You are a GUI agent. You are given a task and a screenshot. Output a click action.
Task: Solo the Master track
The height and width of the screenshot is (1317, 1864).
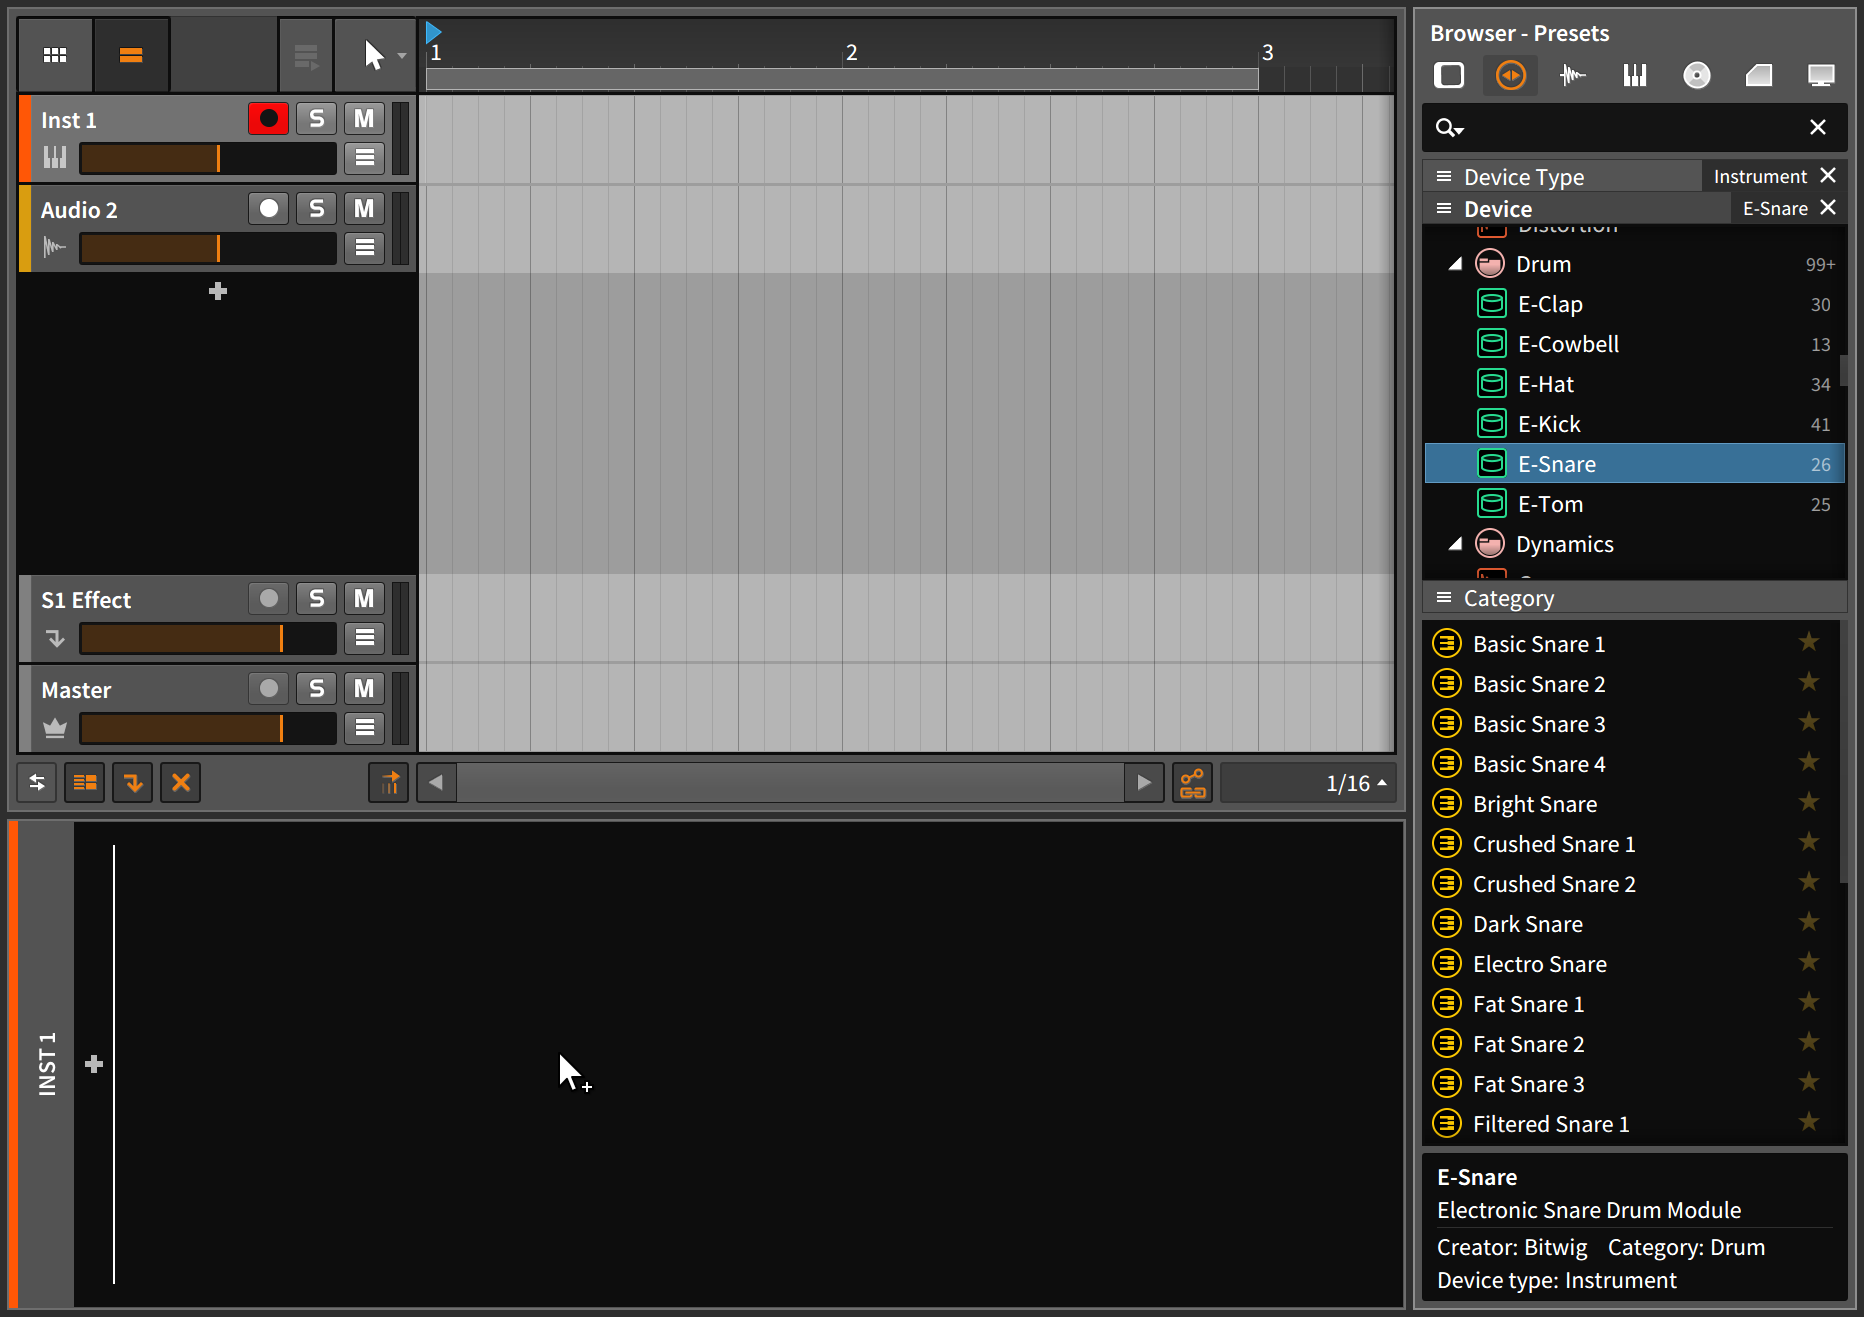click(316, 688)
